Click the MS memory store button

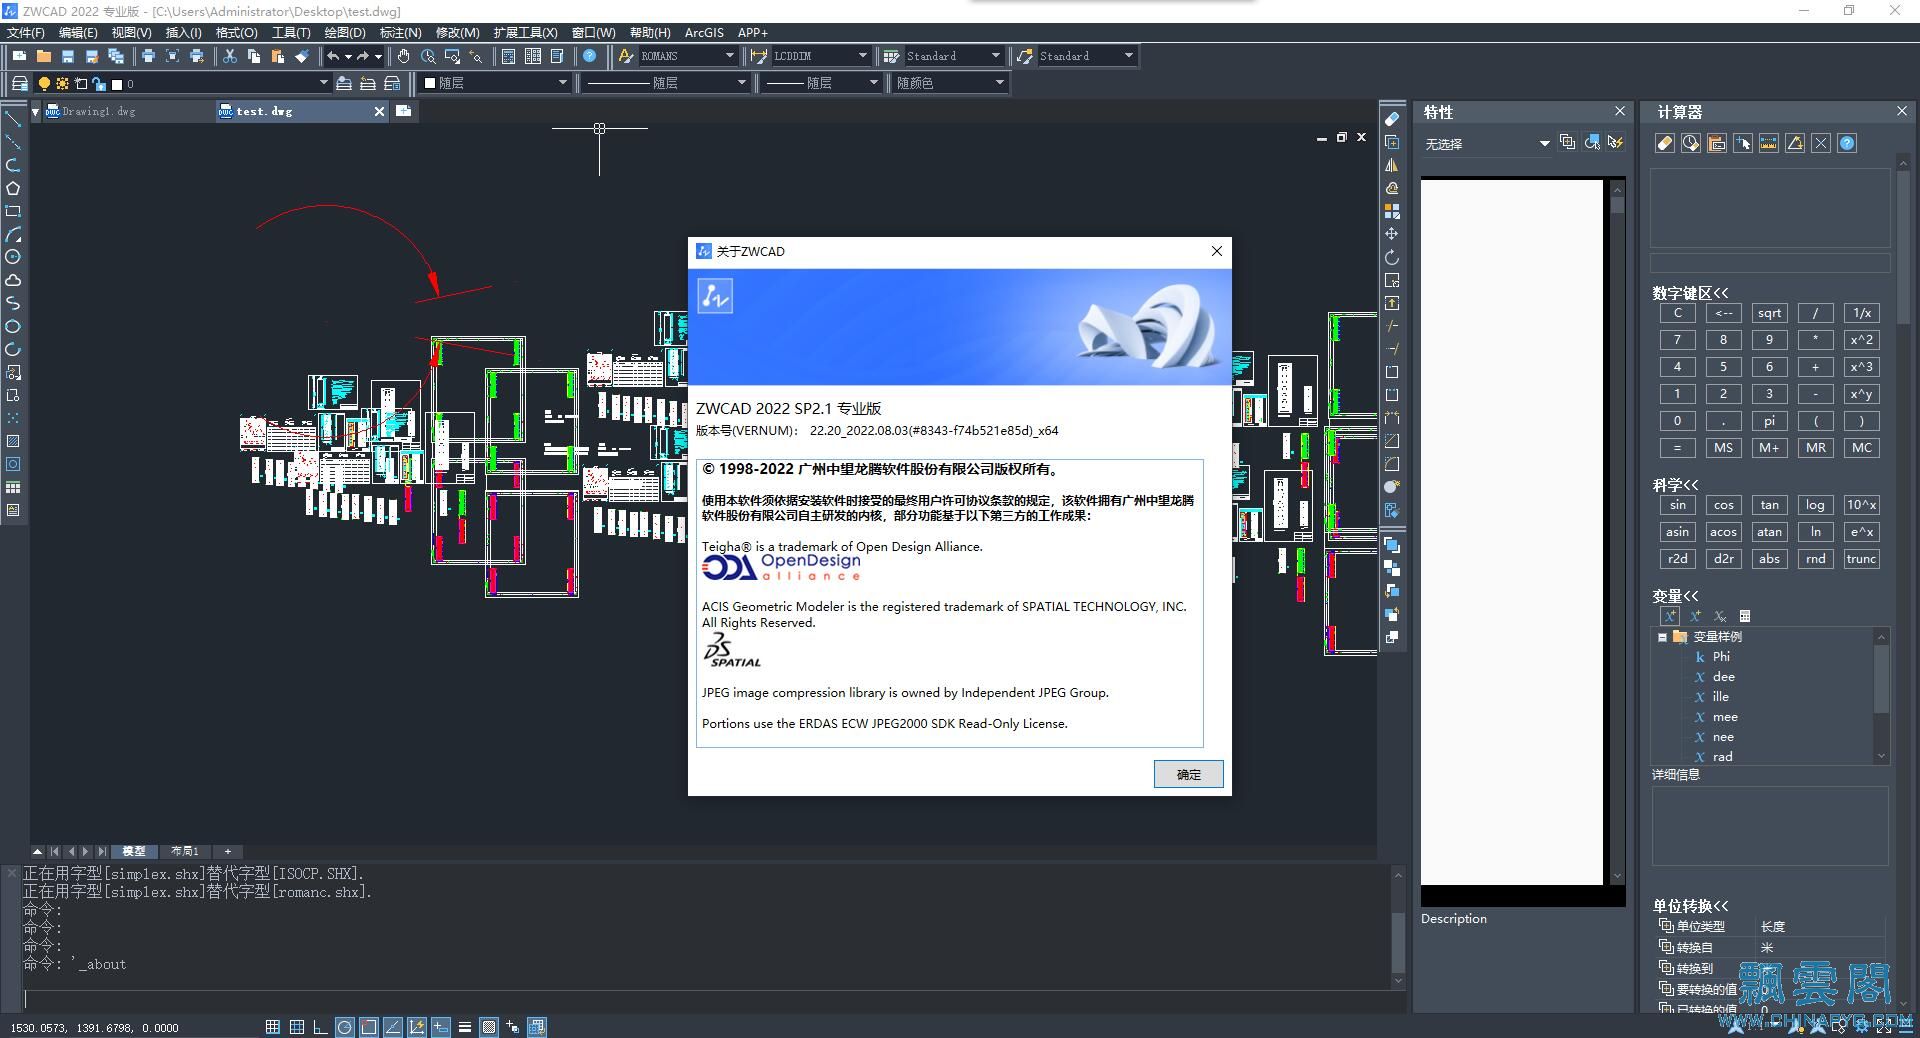[1723, 448]
